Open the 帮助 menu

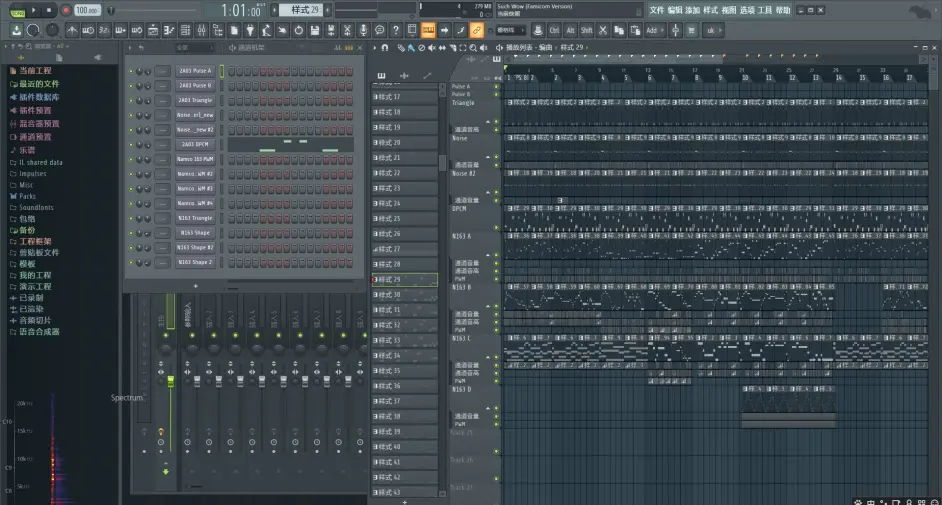pos(783,10)
